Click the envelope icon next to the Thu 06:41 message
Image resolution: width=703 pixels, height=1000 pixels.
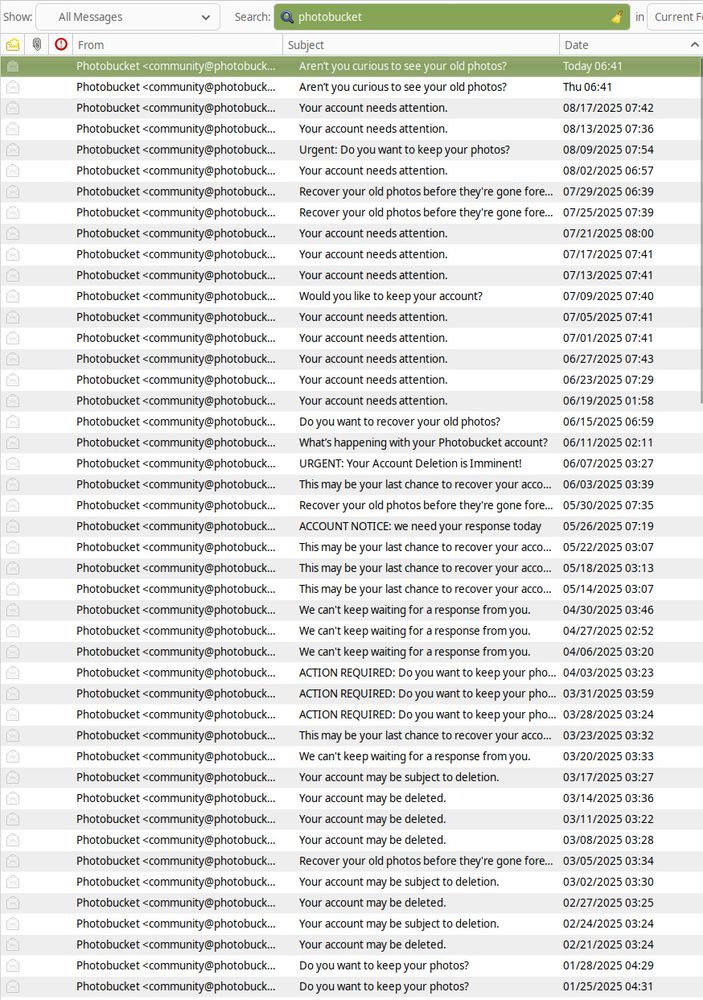(x=12, y=87)
